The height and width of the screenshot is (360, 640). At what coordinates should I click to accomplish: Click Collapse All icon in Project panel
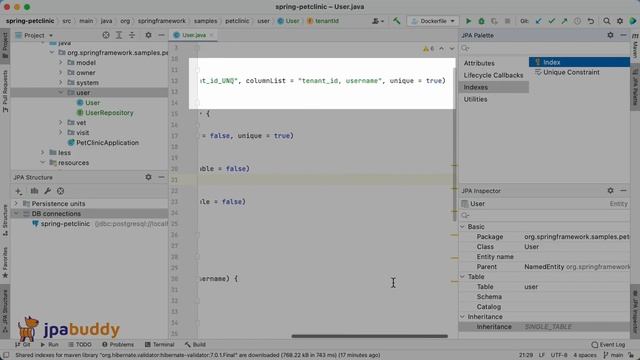point(132,35)
